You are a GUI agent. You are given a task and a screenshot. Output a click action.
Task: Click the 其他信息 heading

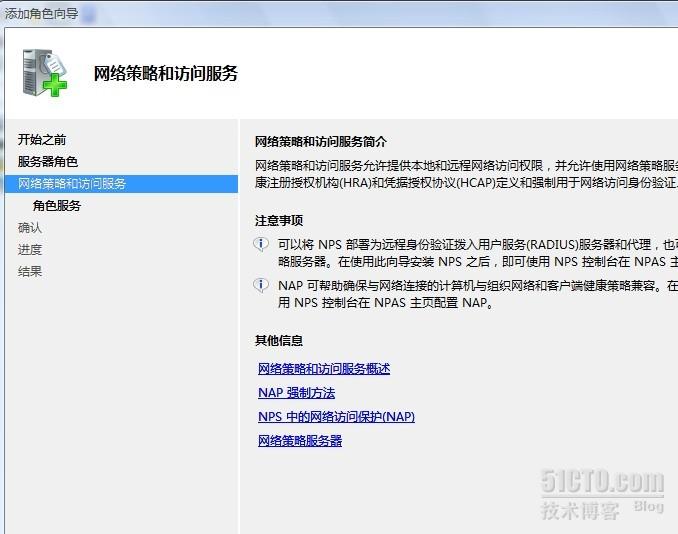click(279, 341)
